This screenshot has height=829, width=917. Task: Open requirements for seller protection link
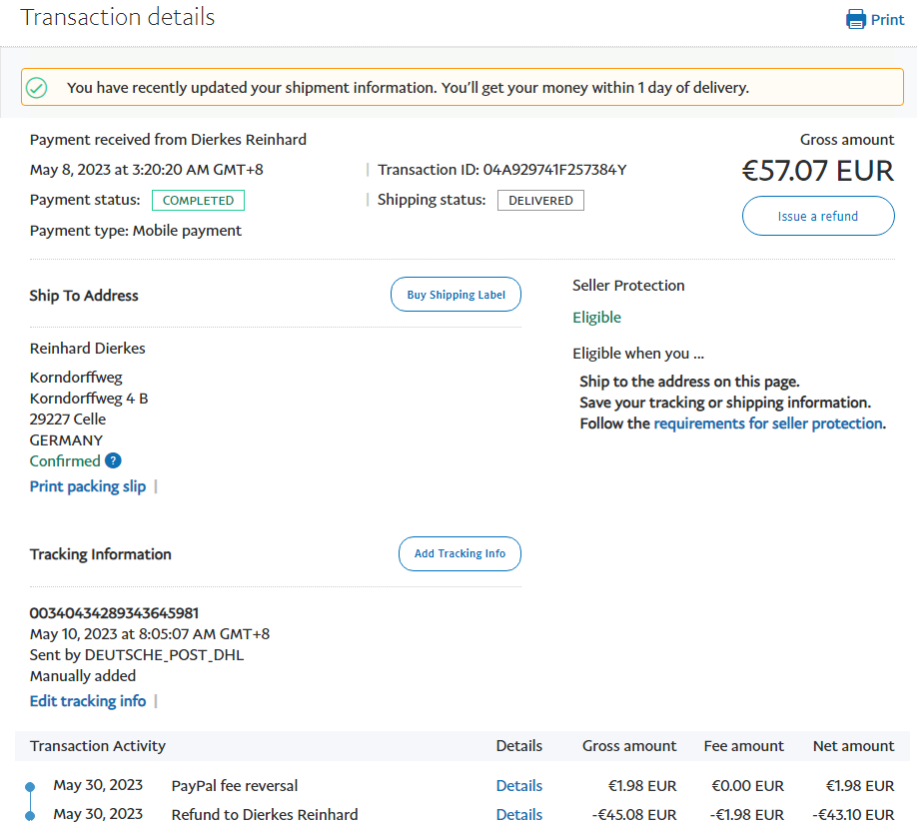pos(767,423)
